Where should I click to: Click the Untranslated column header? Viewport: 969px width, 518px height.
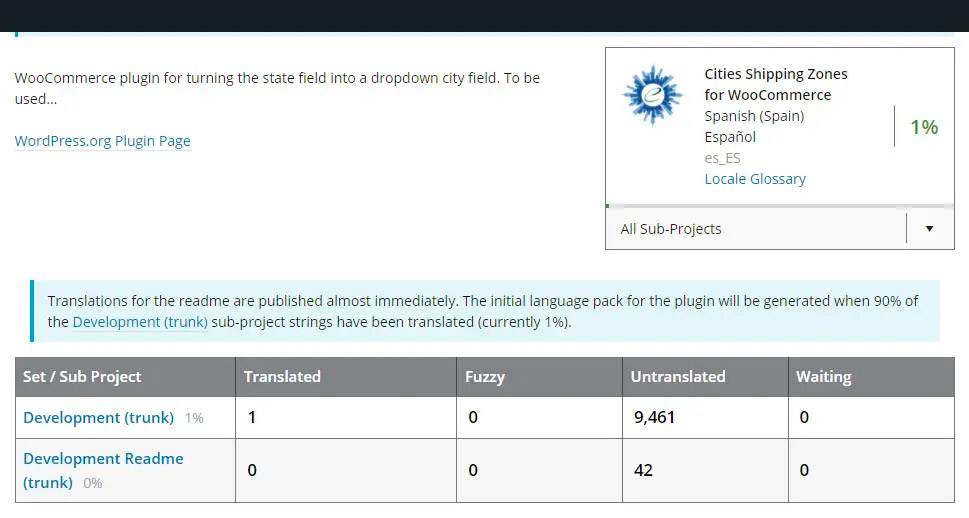pos(677,377)
